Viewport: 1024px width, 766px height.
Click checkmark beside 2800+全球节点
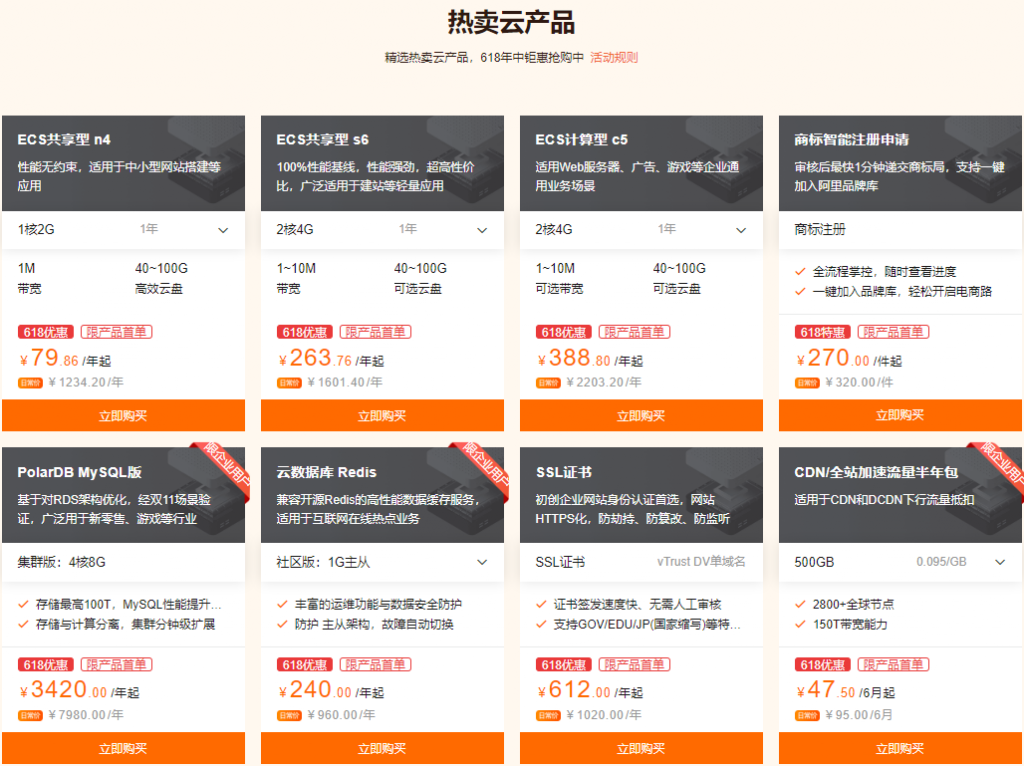(x=800, y=604)
